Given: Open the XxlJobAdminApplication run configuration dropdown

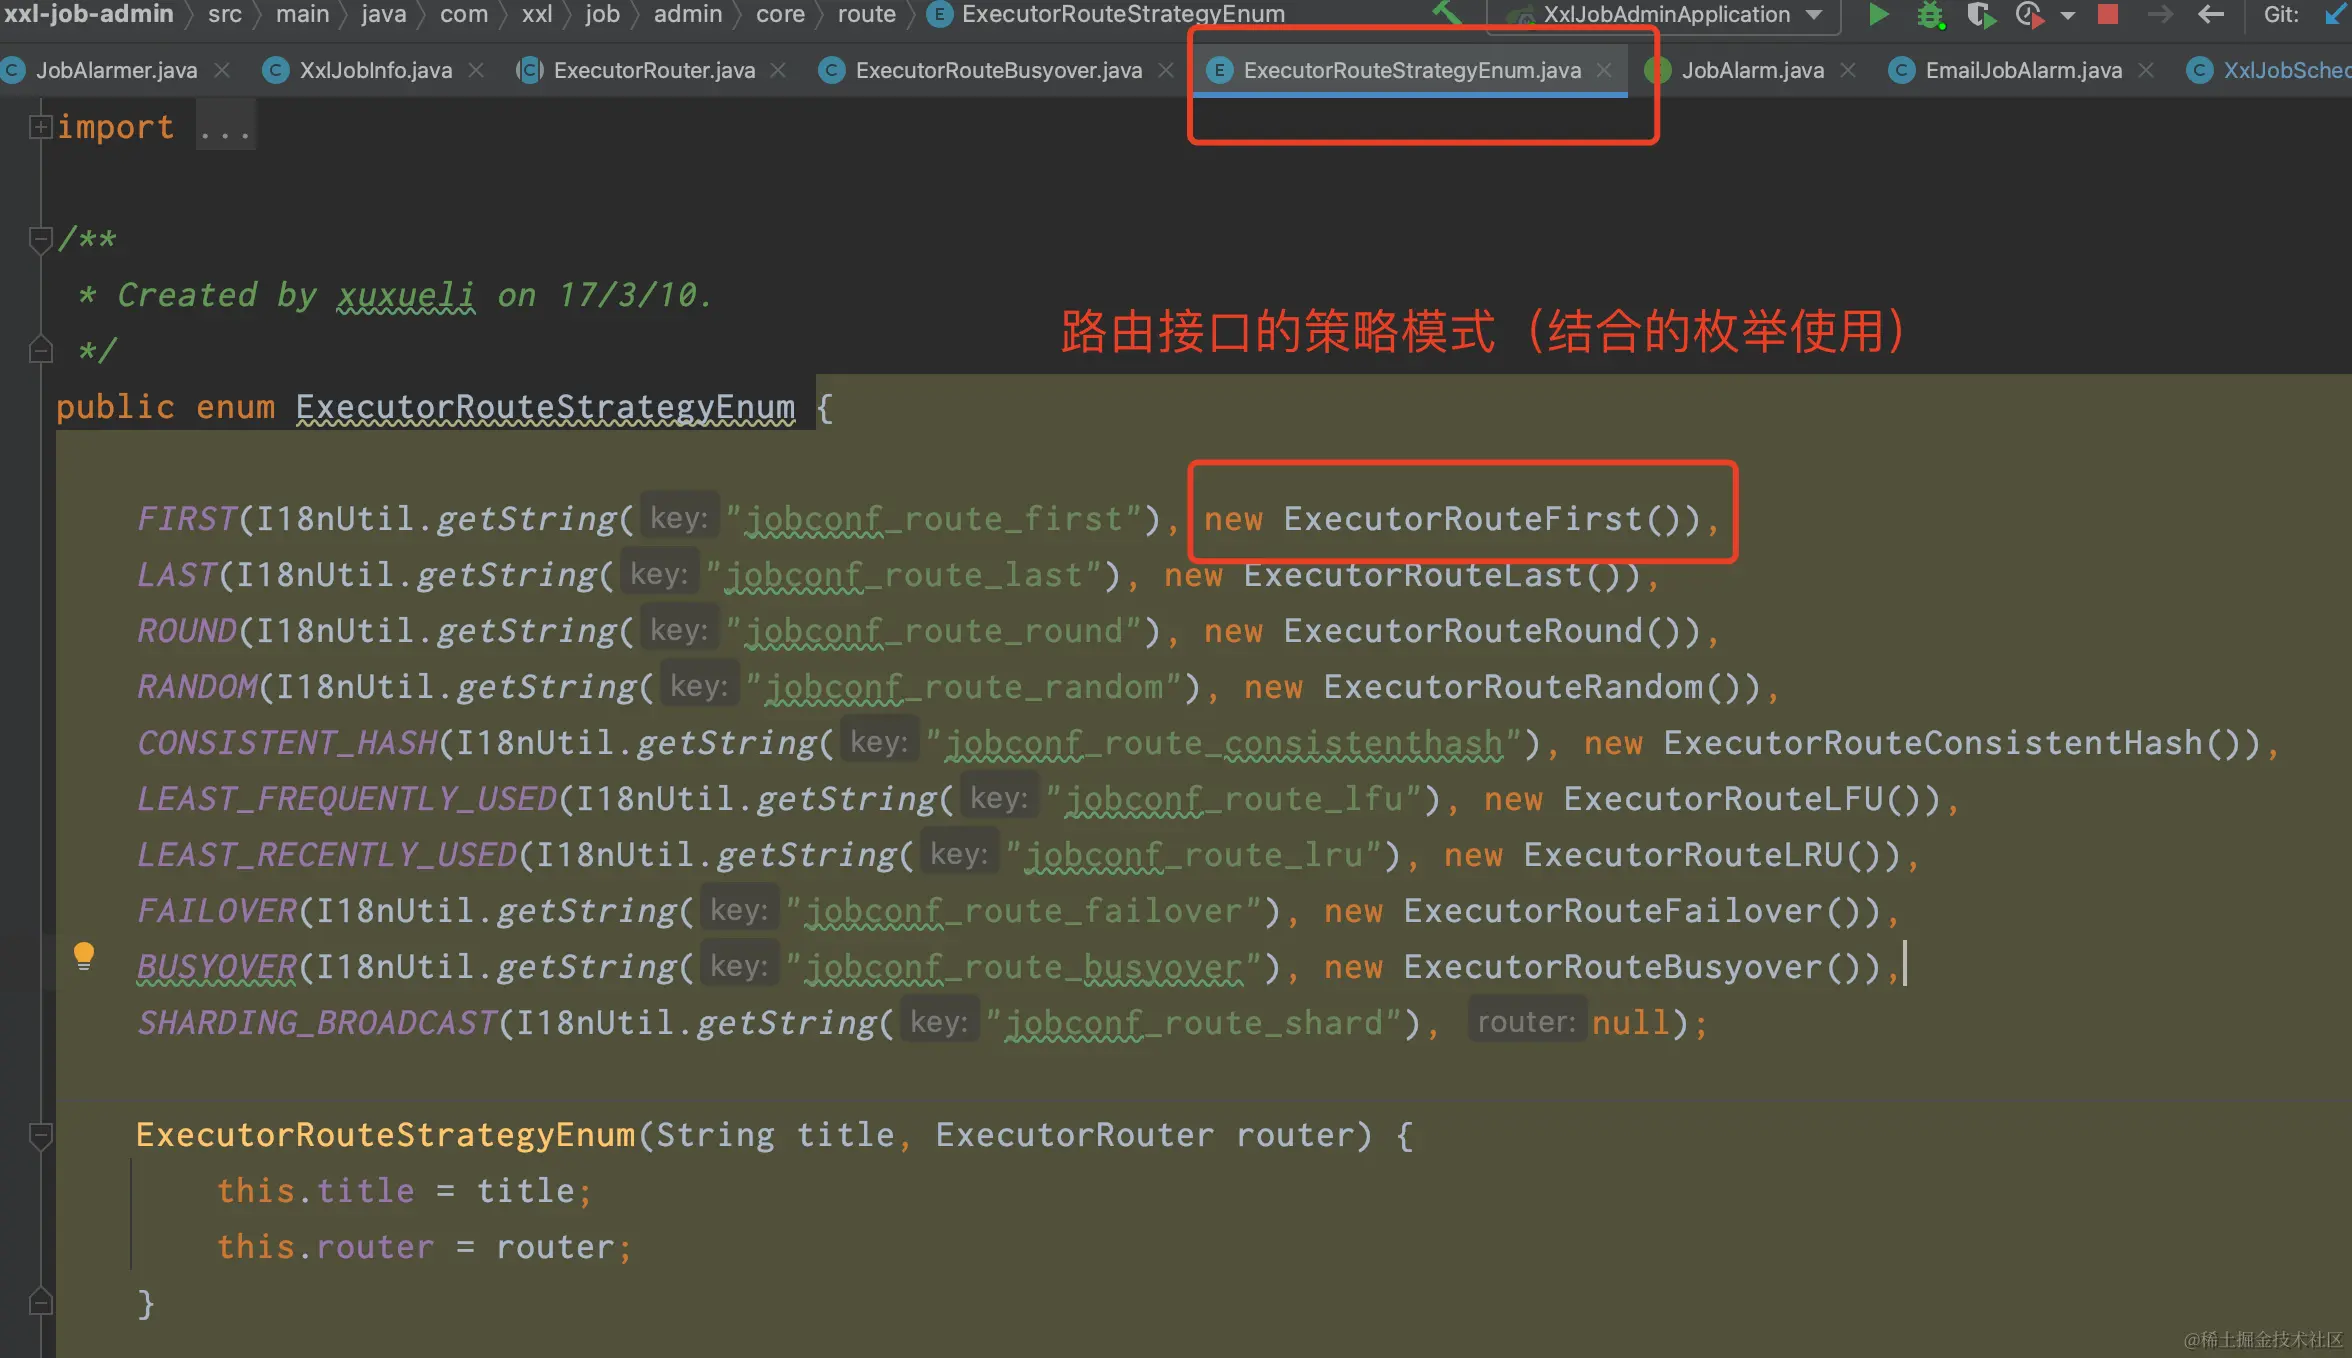Looking at the screenshot, I should click(x=1665, y=15).
